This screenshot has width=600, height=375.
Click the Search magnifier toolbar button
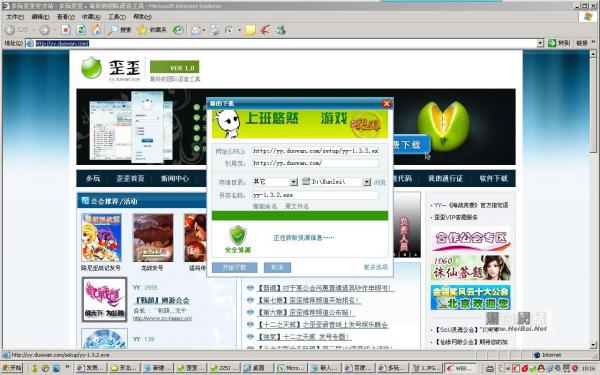click(x=119, y=30)
